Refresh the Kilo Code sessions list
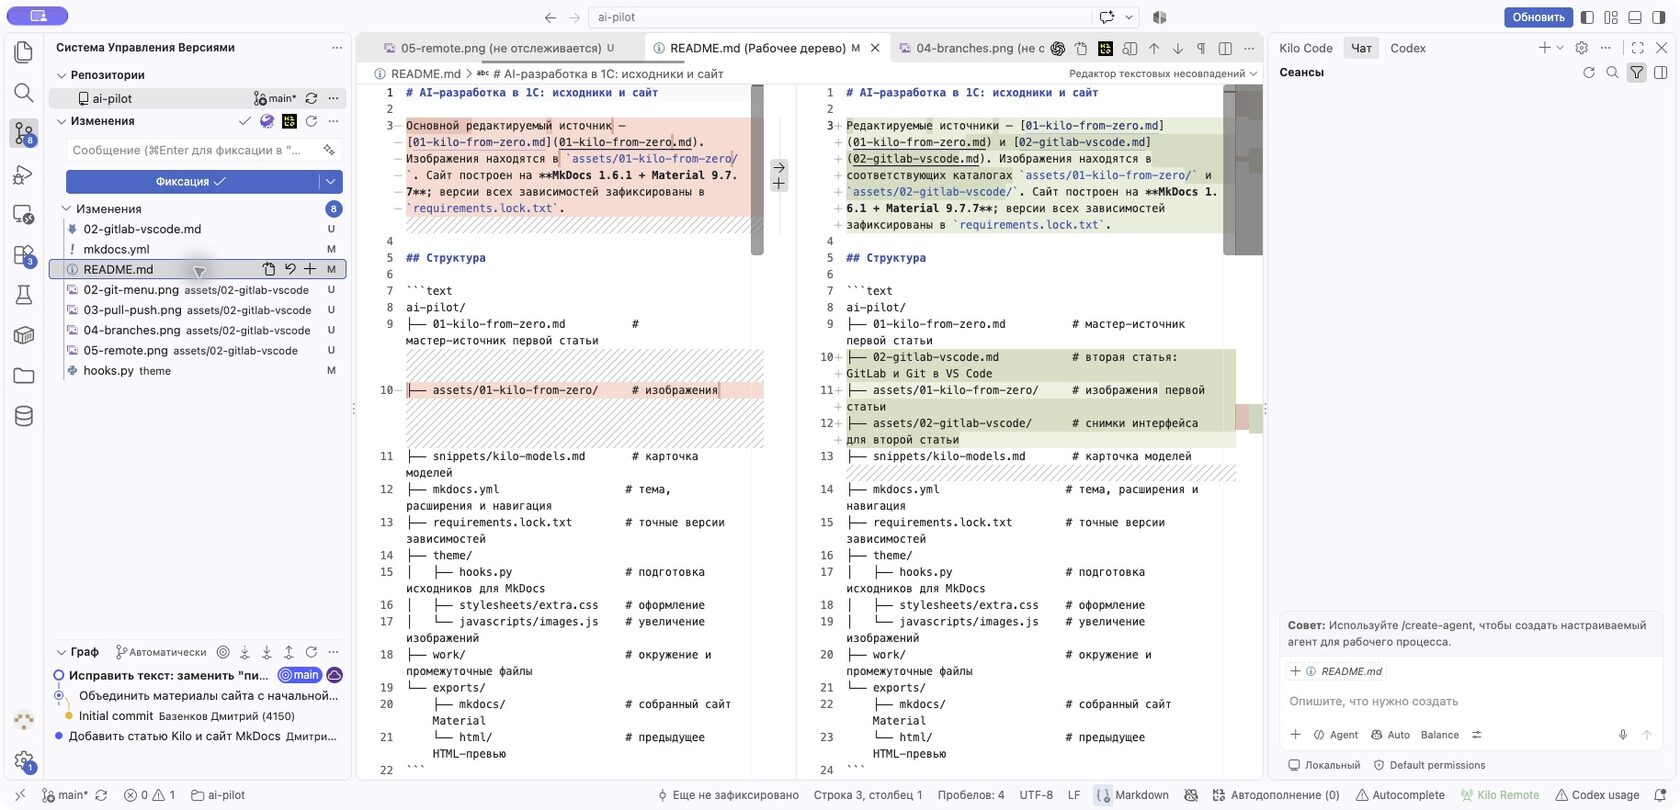 pyautogui.click(x=1588, y=72)
